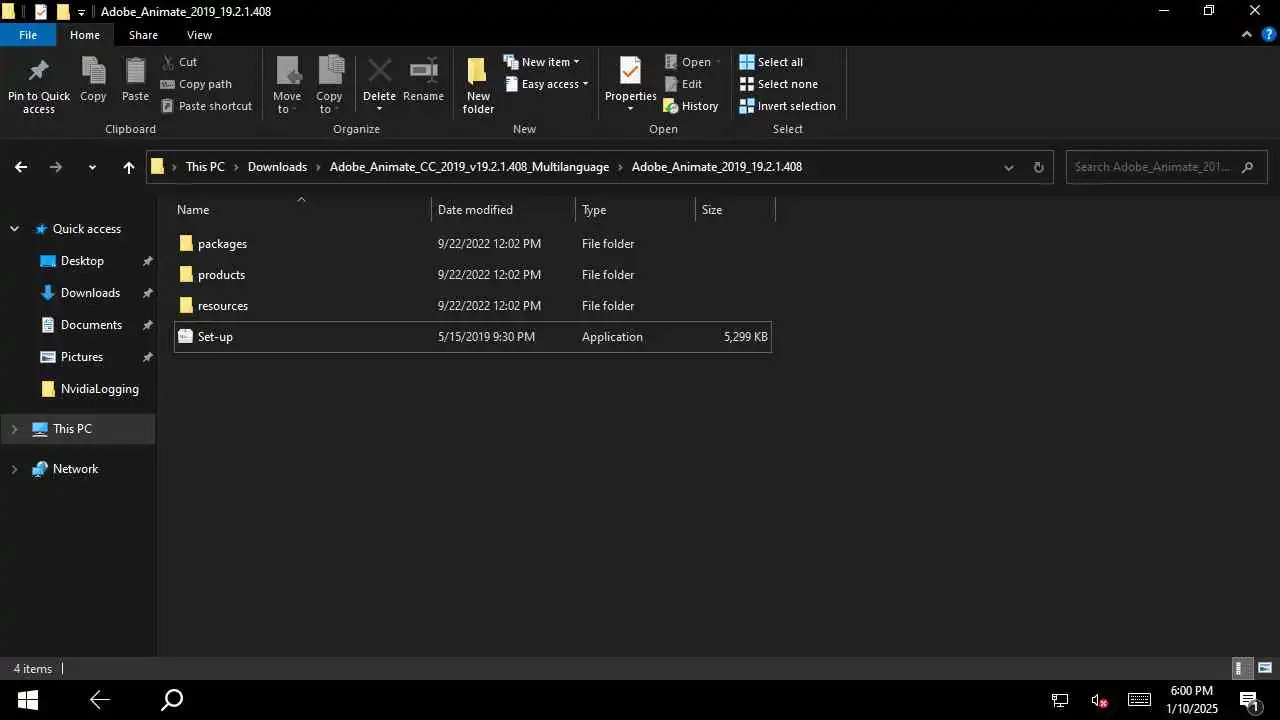Click Select all
Viewport: 1280px width, 720px height.
(771, 62)
